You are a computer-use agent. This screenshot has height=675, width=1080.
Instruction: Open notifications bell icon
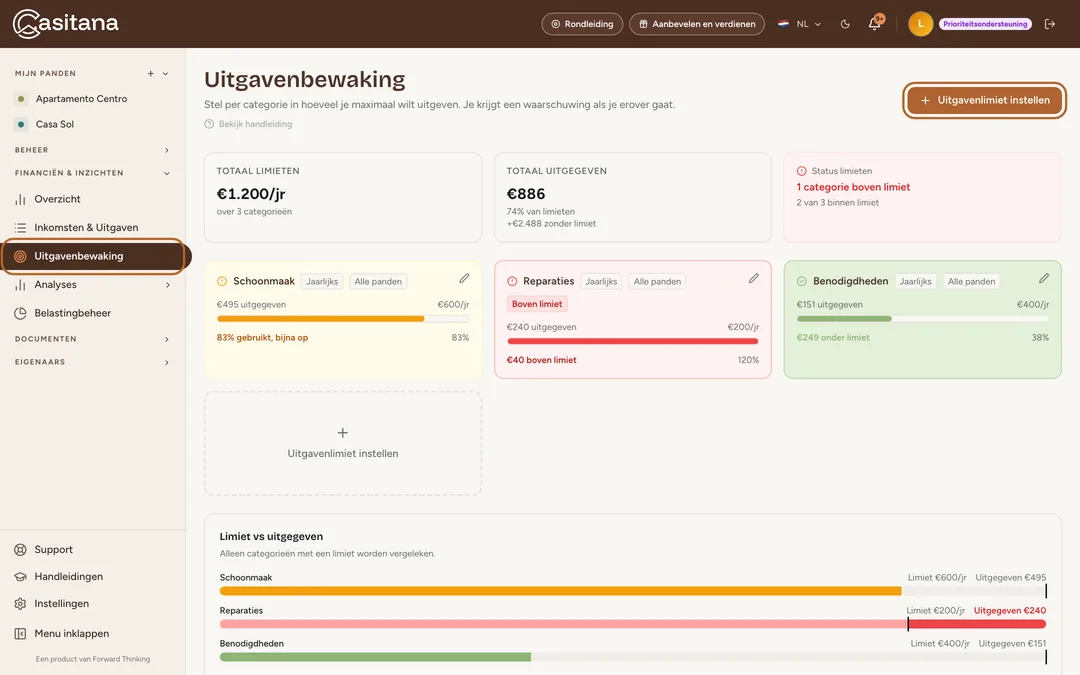click(875, 23)
